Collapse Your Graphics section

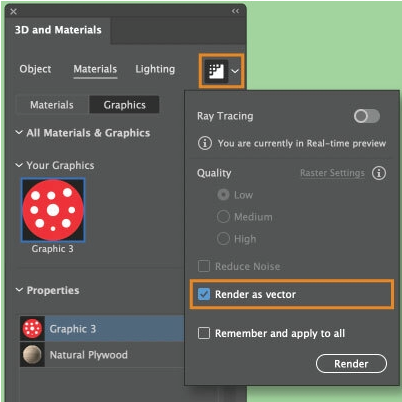(19, 165)
